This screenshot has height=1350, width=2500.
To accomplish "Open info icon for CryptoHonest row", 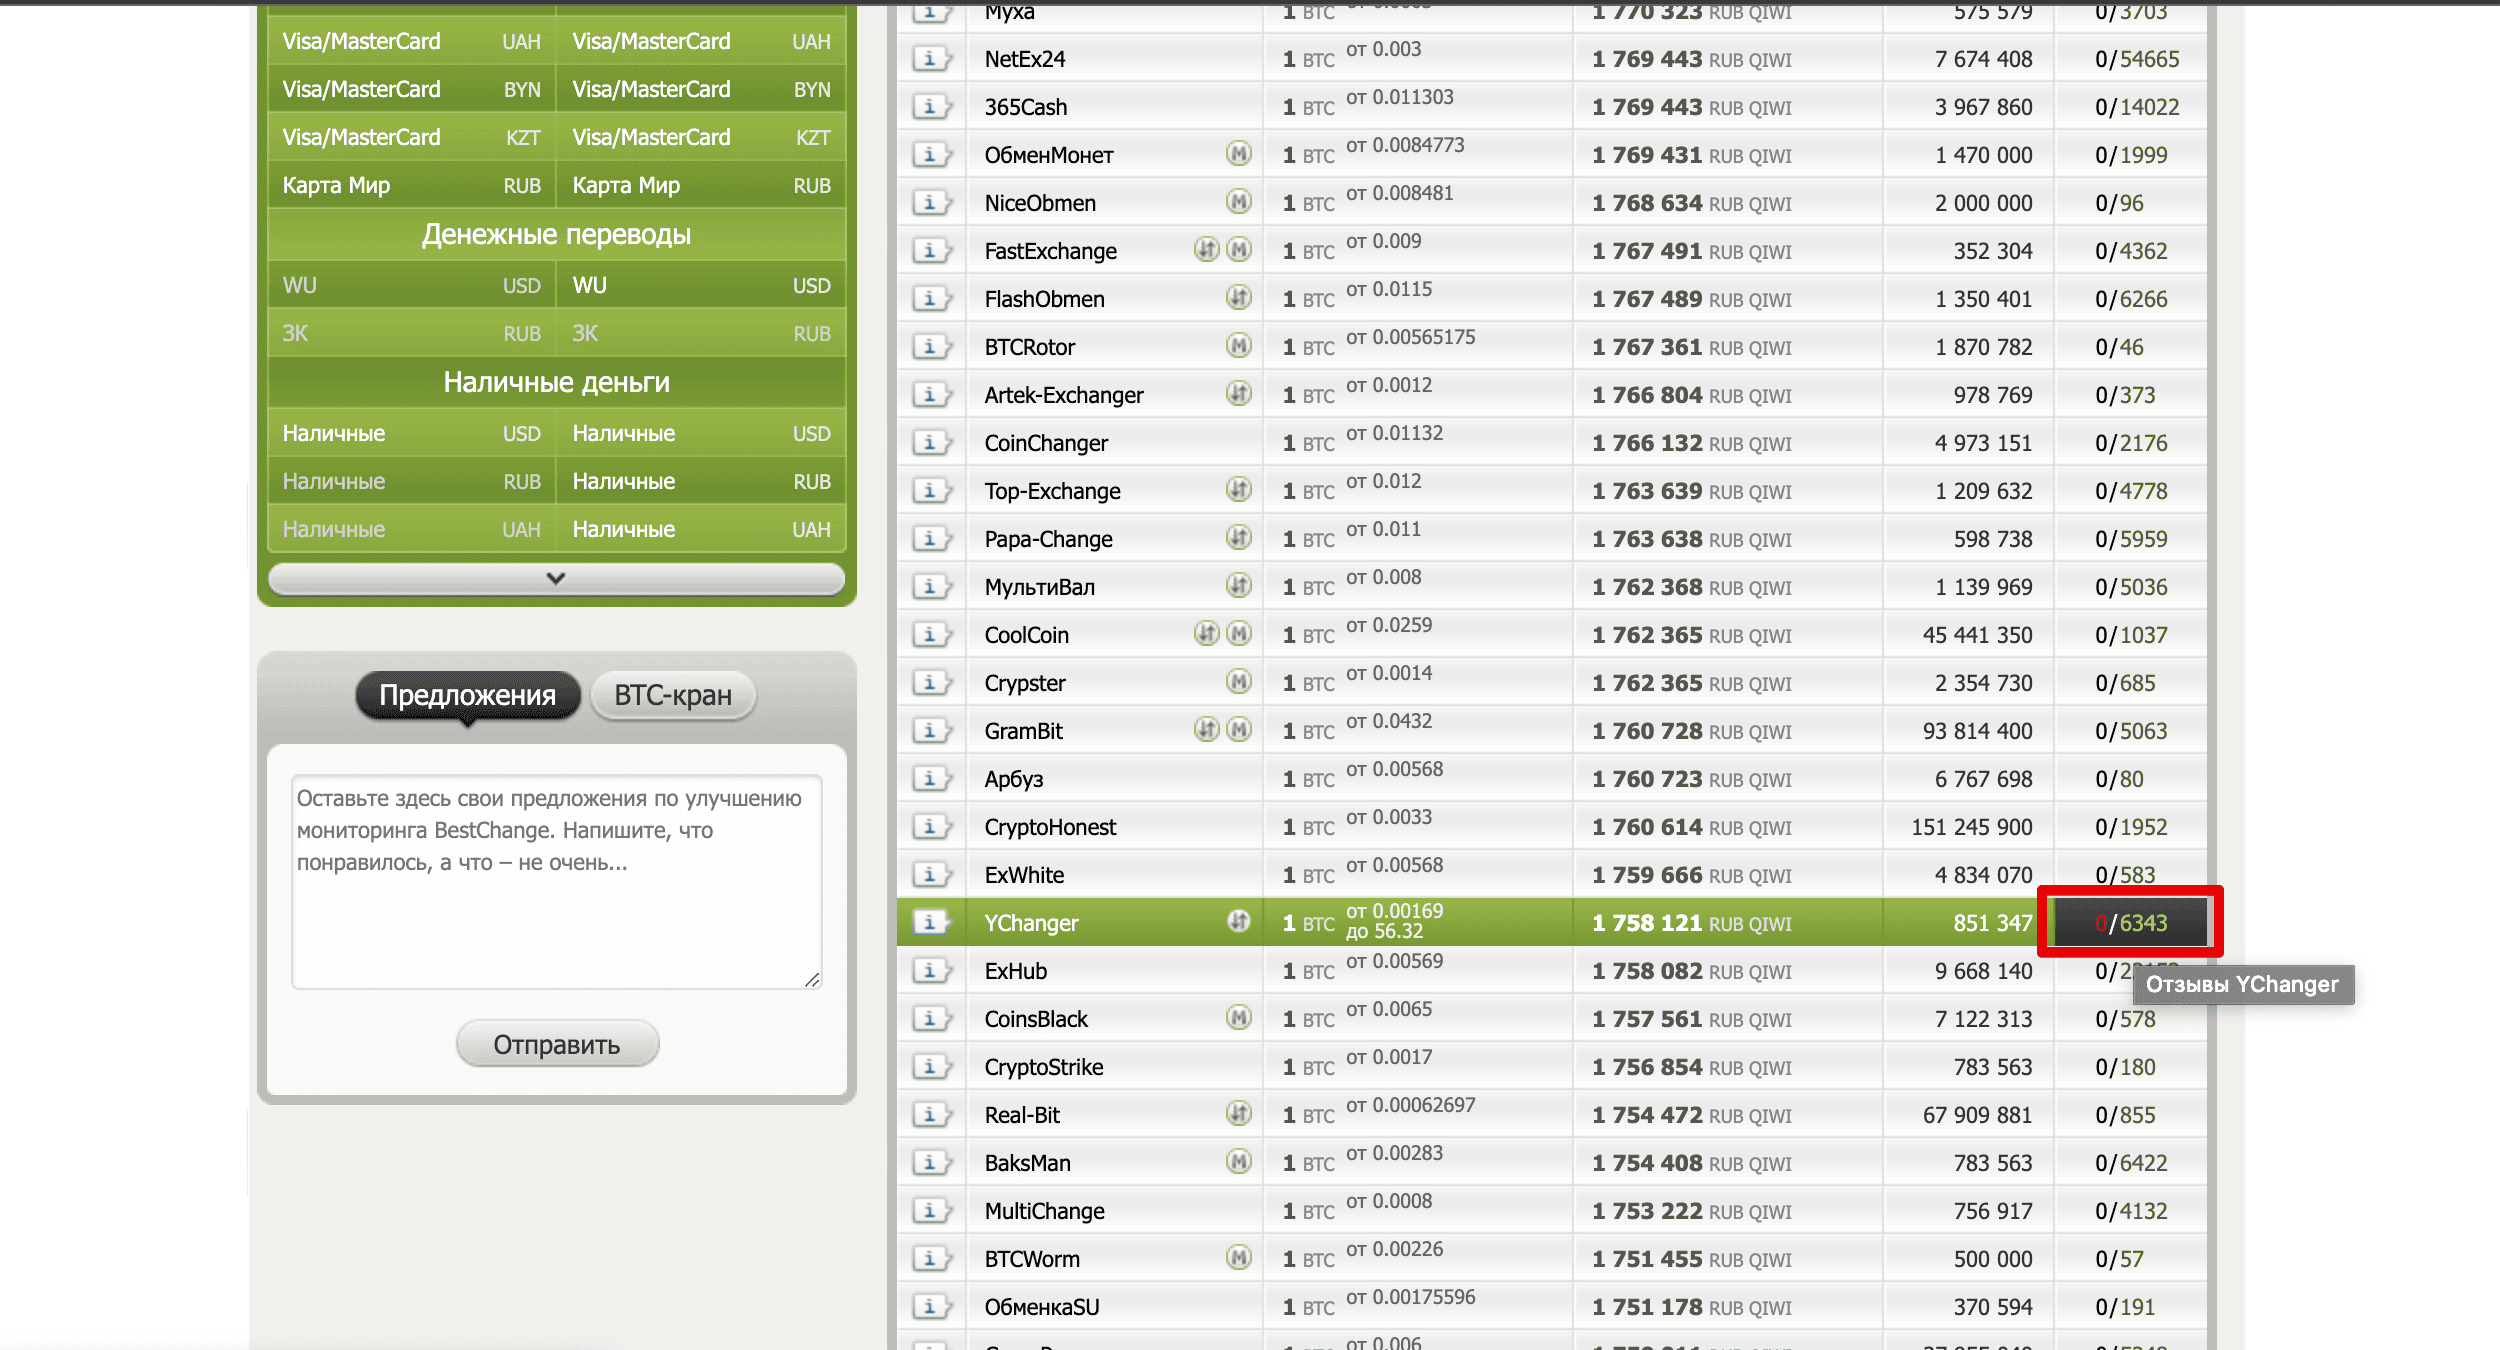I will click(931, 827).
